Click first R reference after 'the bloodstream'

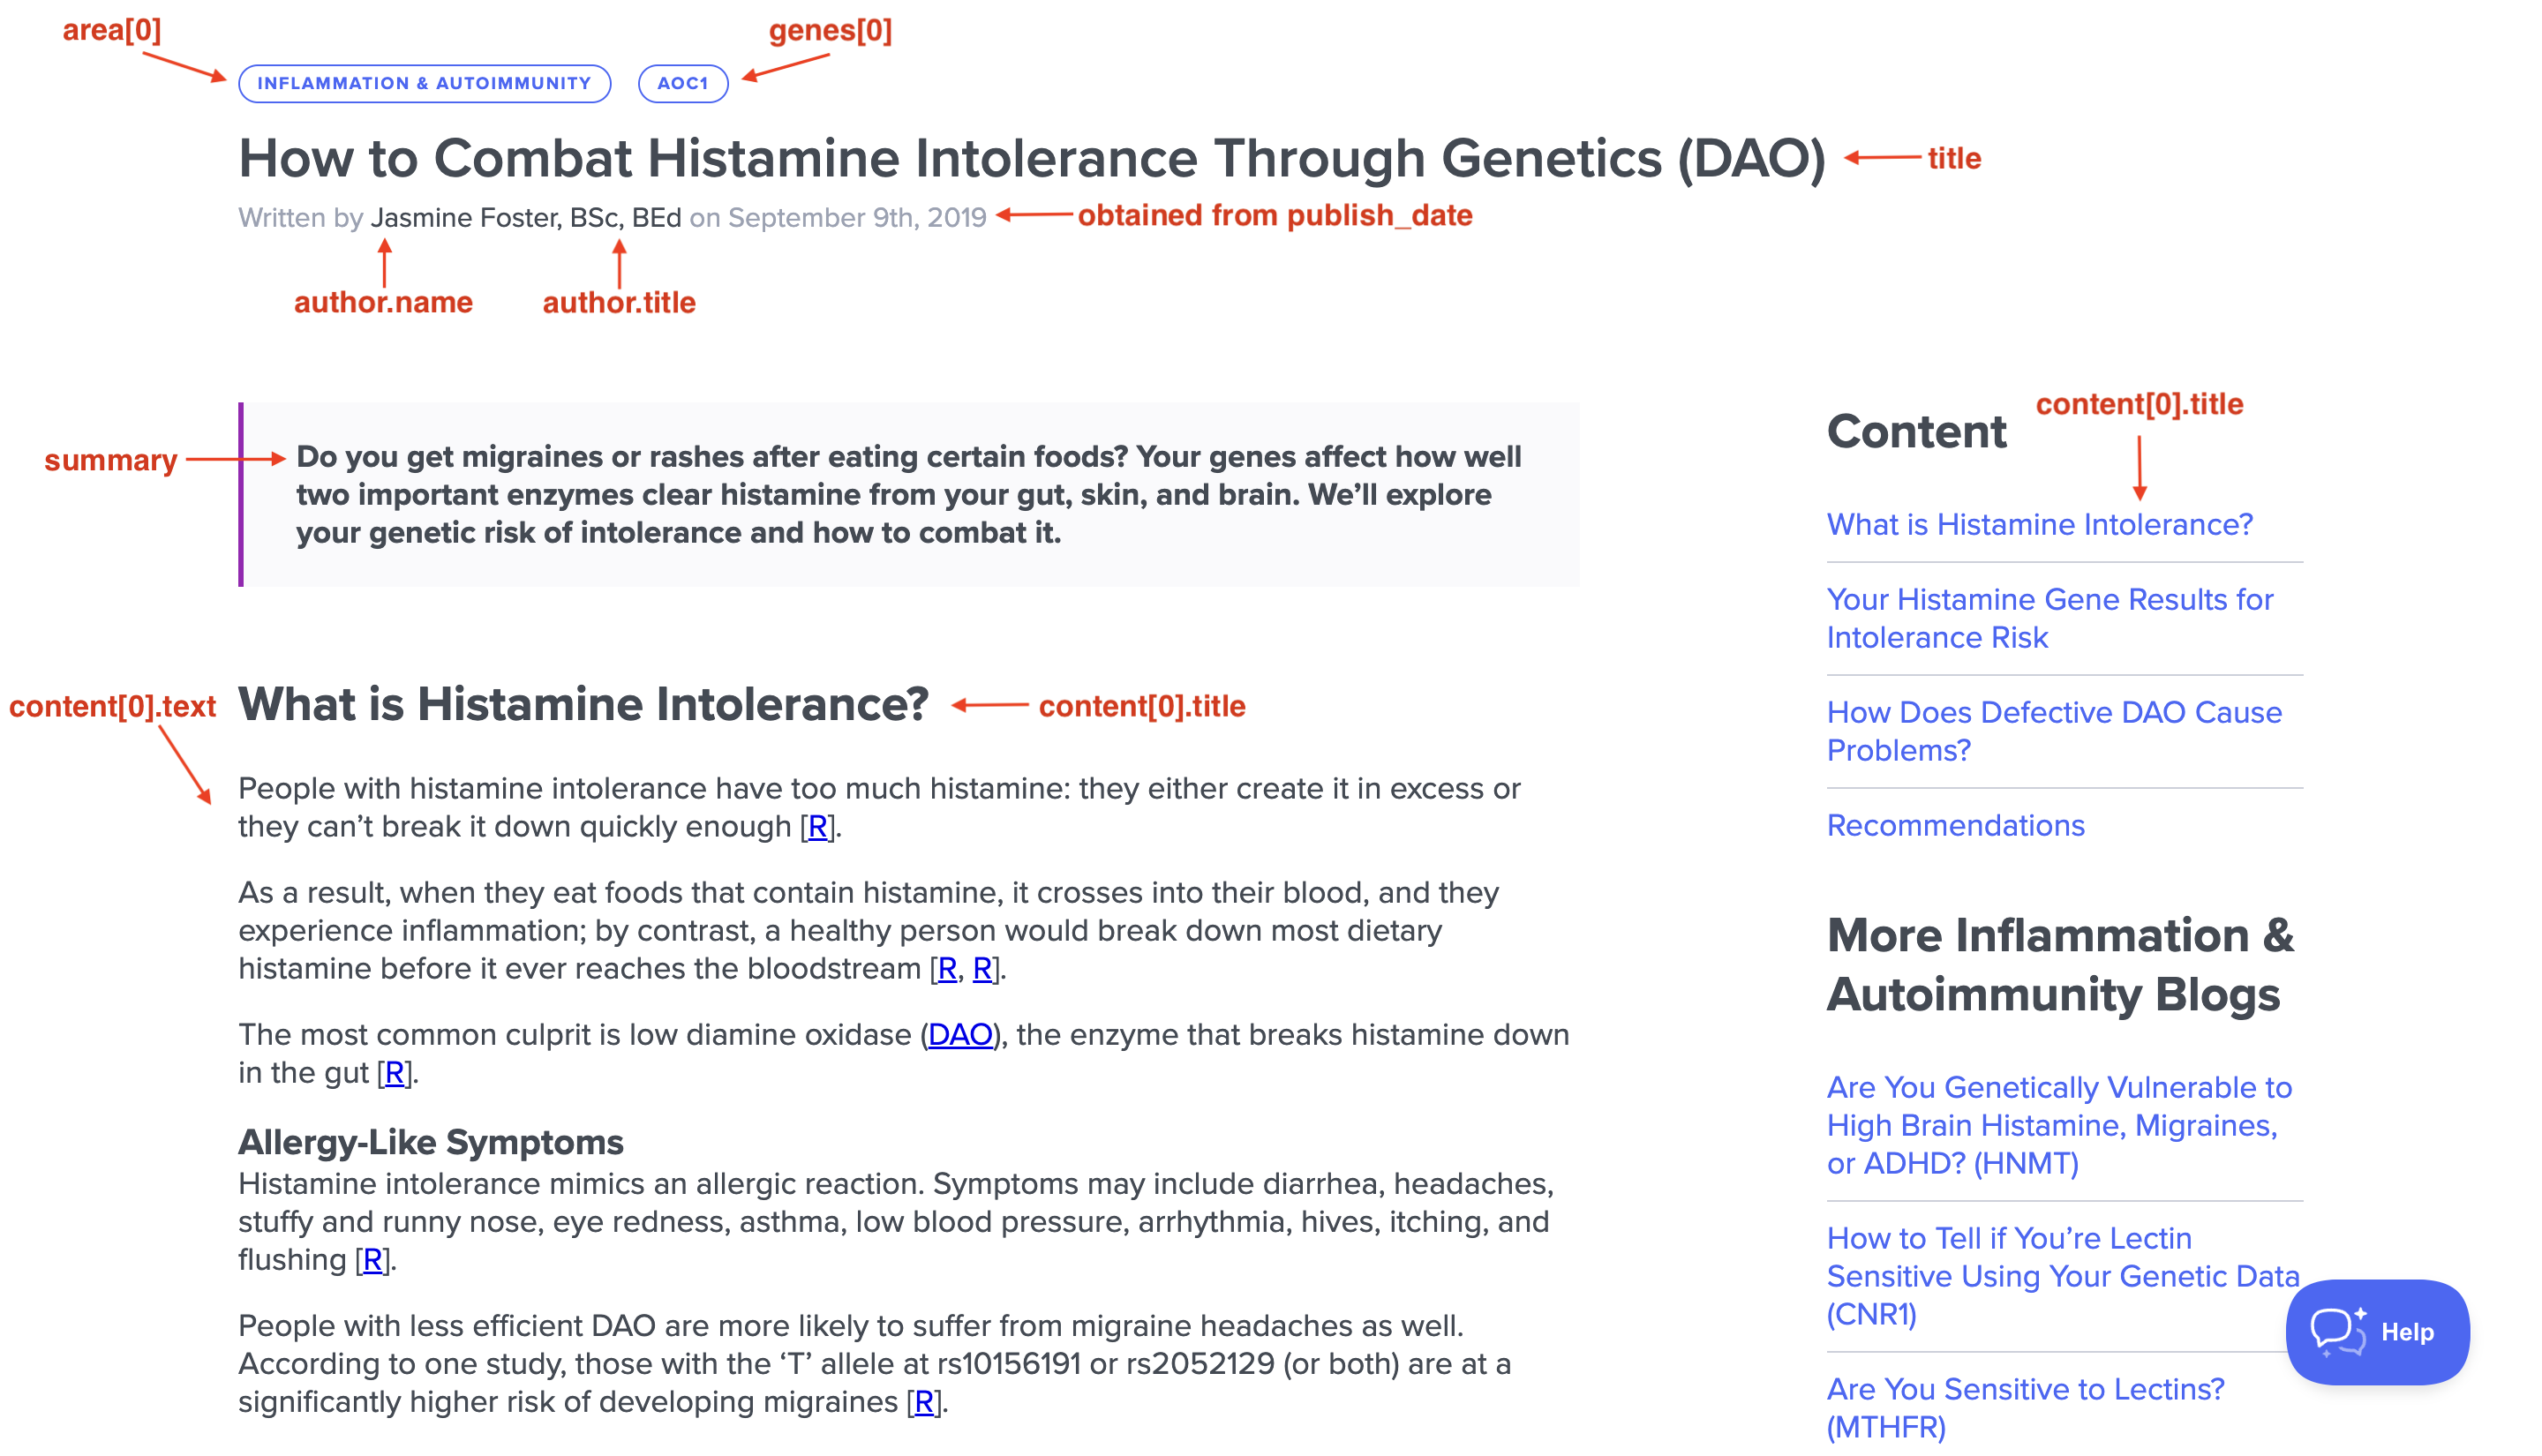point(947,968)
